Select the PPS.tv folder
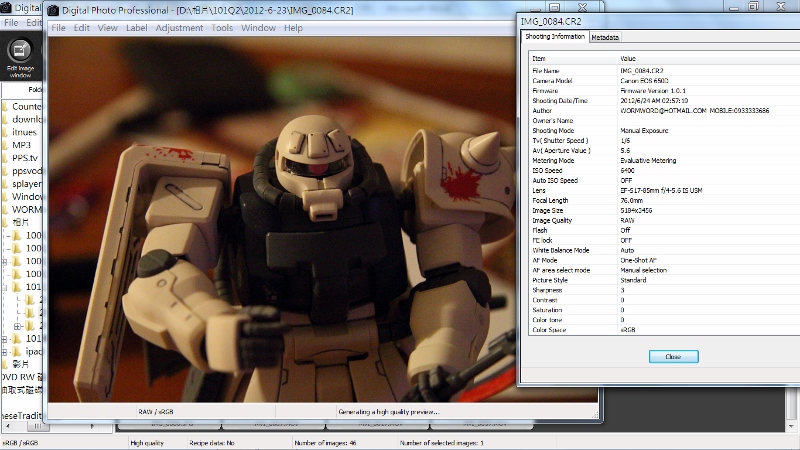 [25, 158]
